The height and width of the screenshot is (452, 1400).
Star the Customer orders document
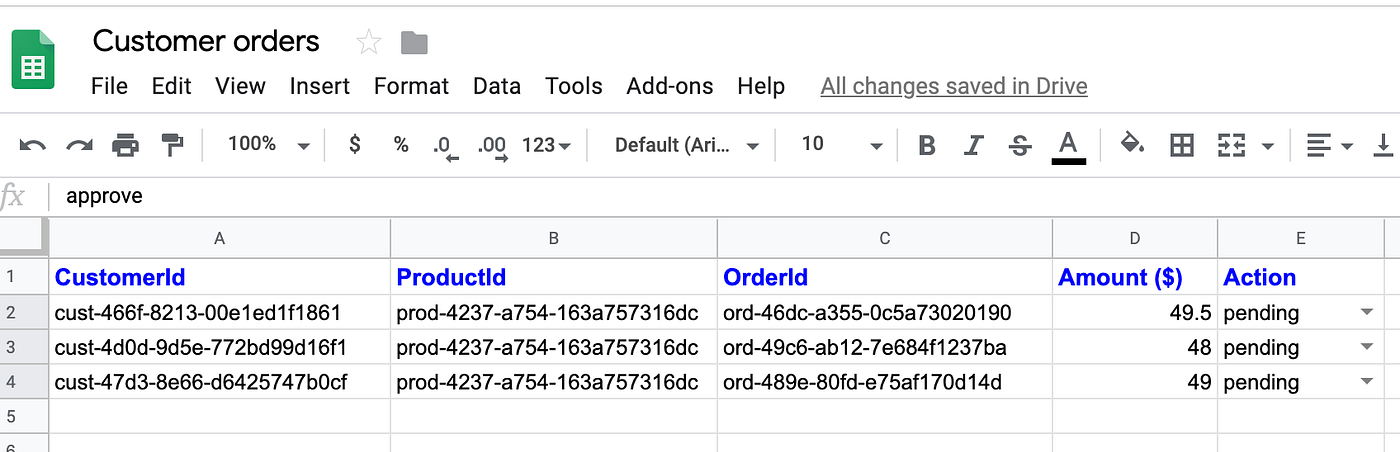(369, 42)
